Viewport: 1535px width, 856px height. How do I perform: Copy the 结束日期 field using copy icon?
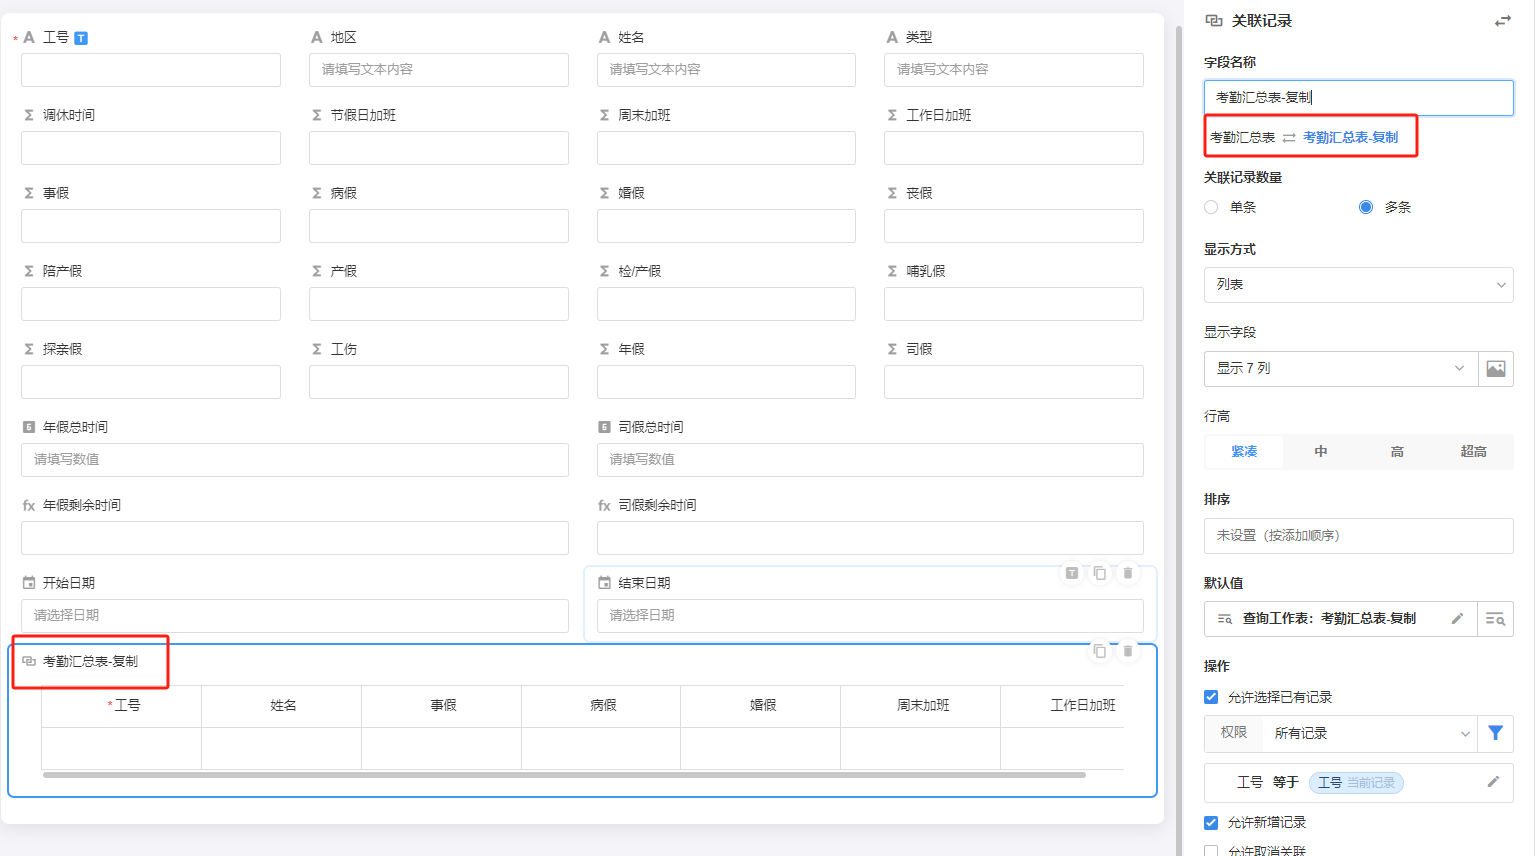tap(1100, 573)
